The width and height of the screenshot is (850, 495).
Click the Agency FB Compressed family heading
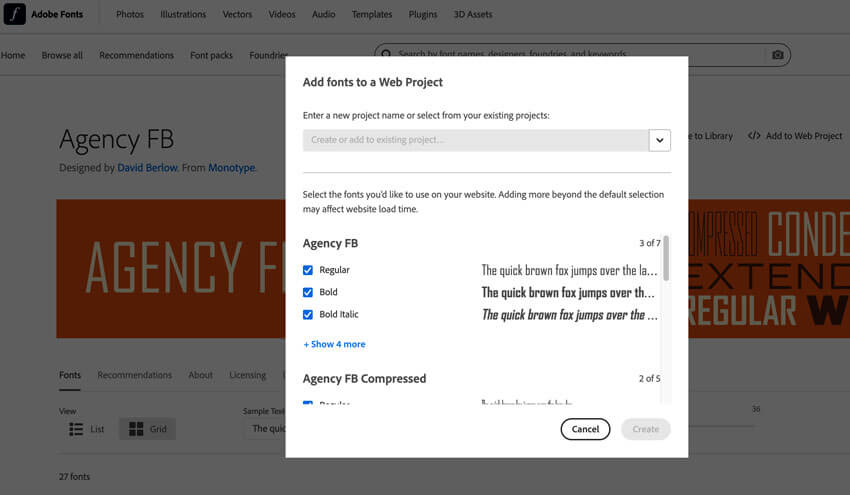364,378
